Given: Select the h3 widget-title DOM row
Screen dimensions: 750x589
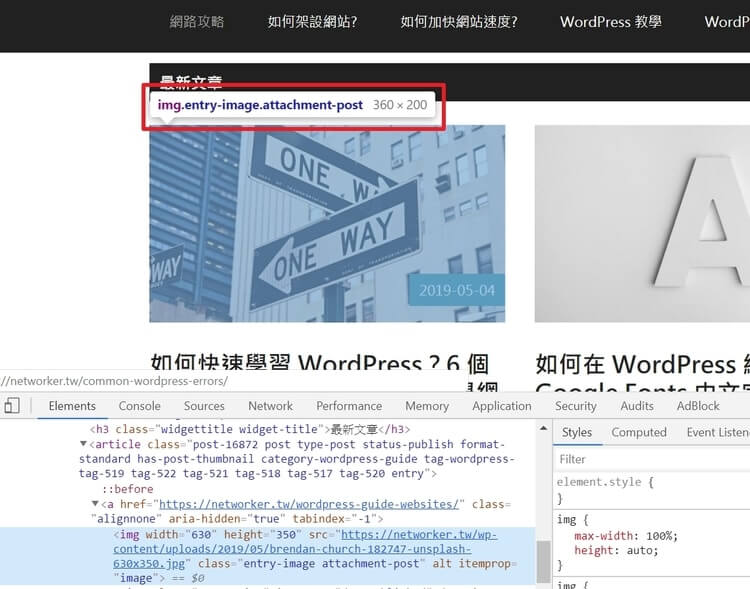Looking at the screenshot, I should tap(250, 429).
